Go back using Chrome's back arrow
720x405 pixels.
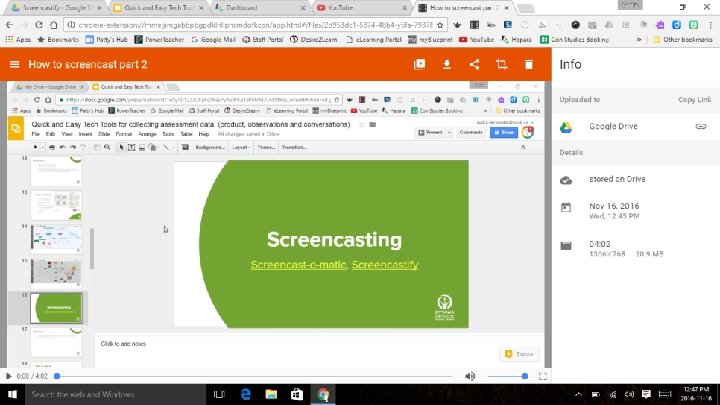(x=10, y=25)
